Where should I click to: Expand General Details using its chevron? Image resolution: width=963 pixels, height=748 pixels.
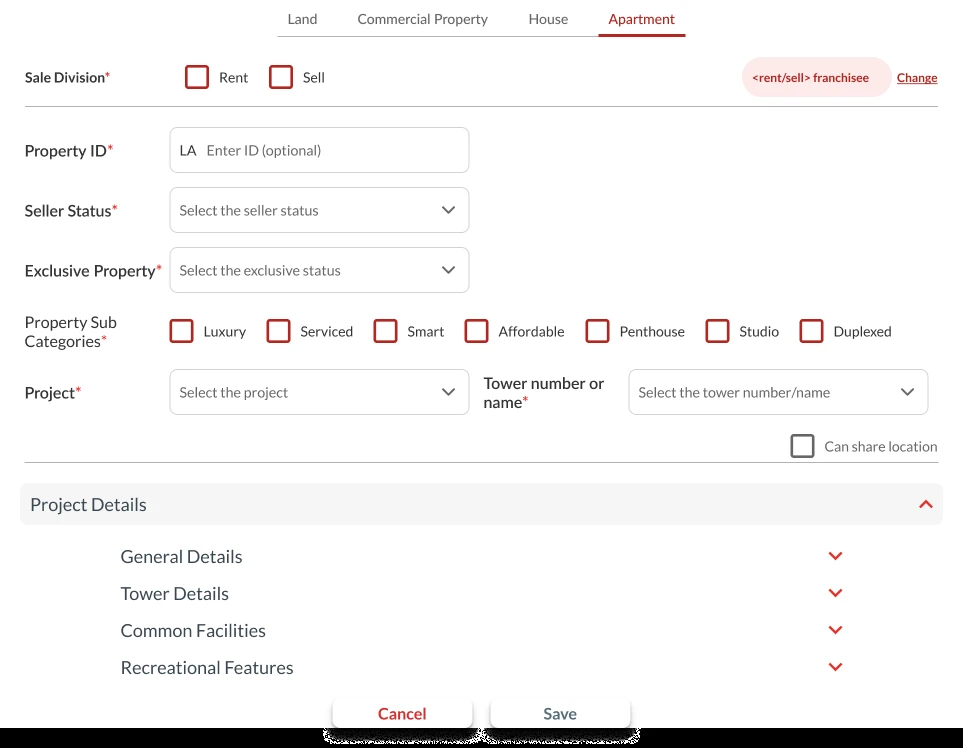pos(835,556)
